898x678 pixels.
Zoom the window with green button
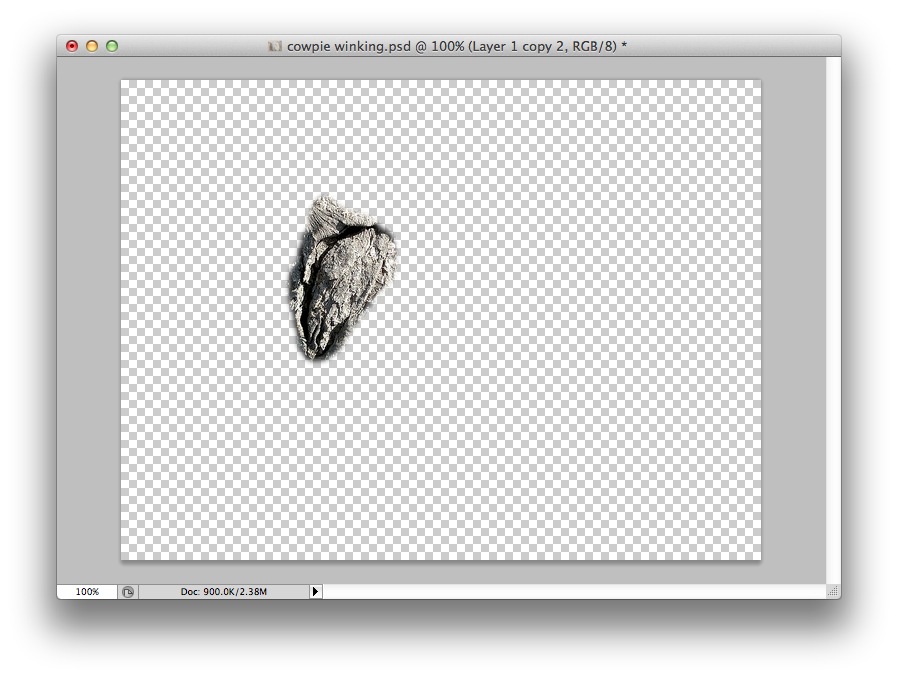coord(112,46)
